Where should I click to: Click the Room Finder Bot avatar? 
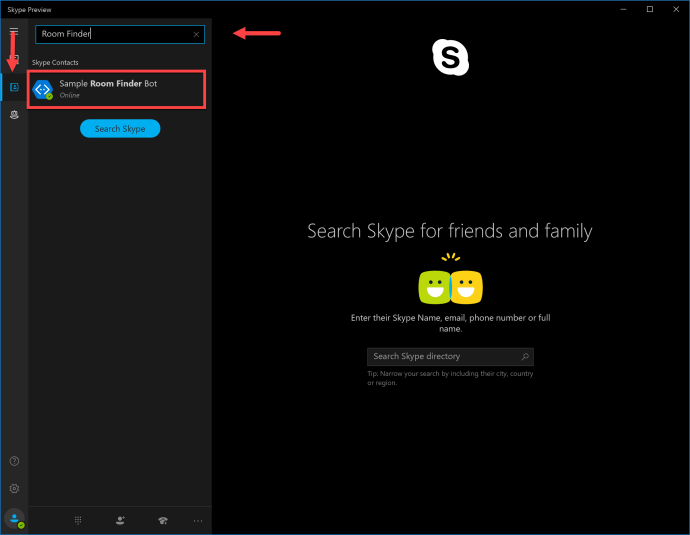point(43,90)
